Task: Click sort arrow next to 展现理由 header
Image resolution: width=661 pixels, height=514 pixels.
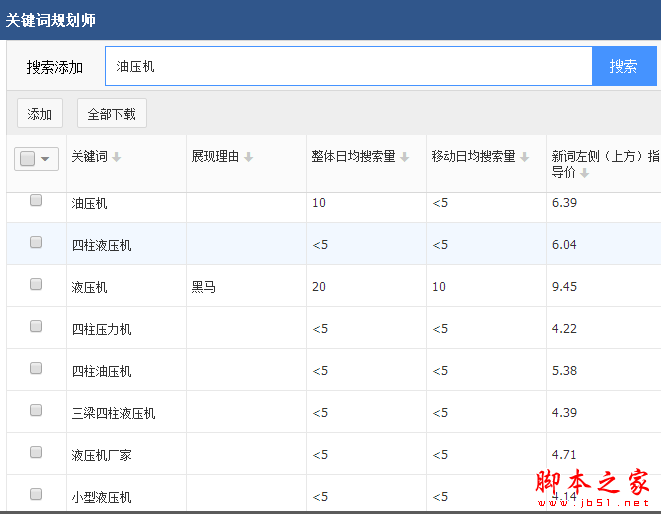Action: [248, 157]
